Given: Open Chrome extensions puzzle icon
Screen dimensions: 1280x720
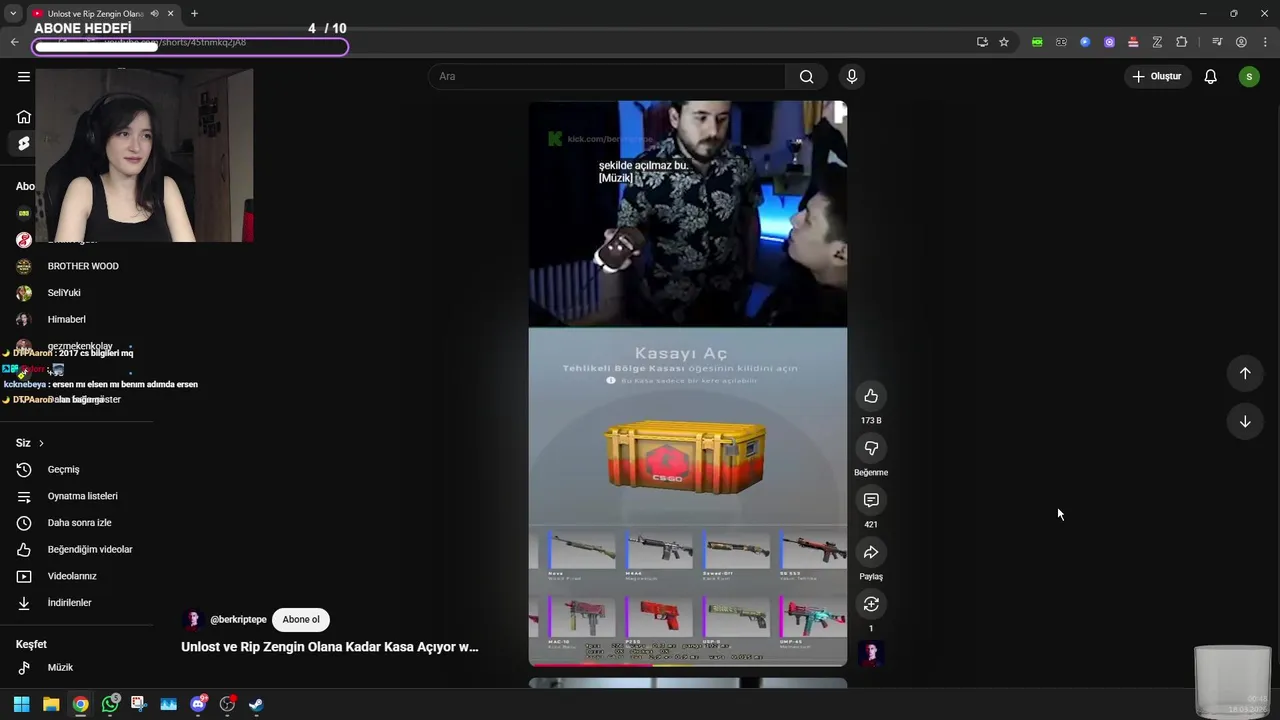Looking at the screenshot, I should click(1182, 42).
